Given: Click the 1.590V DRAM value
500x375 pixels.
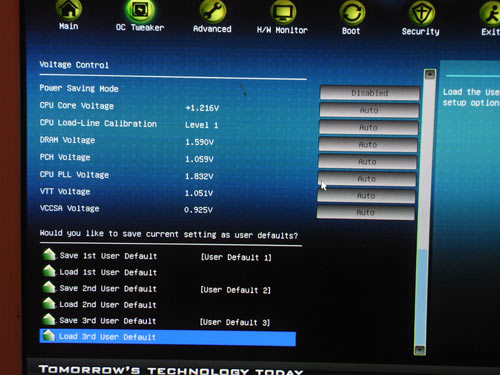Looking at the screenshot, I should point(200,142).
